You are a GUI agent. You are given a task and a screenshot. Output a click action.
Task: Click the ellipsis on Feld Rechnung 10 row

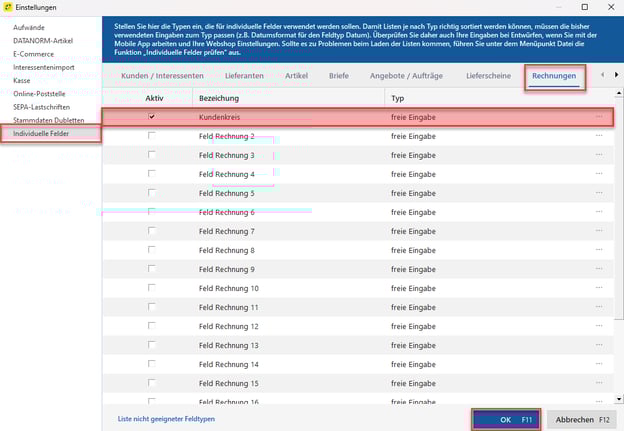point(600,288)
